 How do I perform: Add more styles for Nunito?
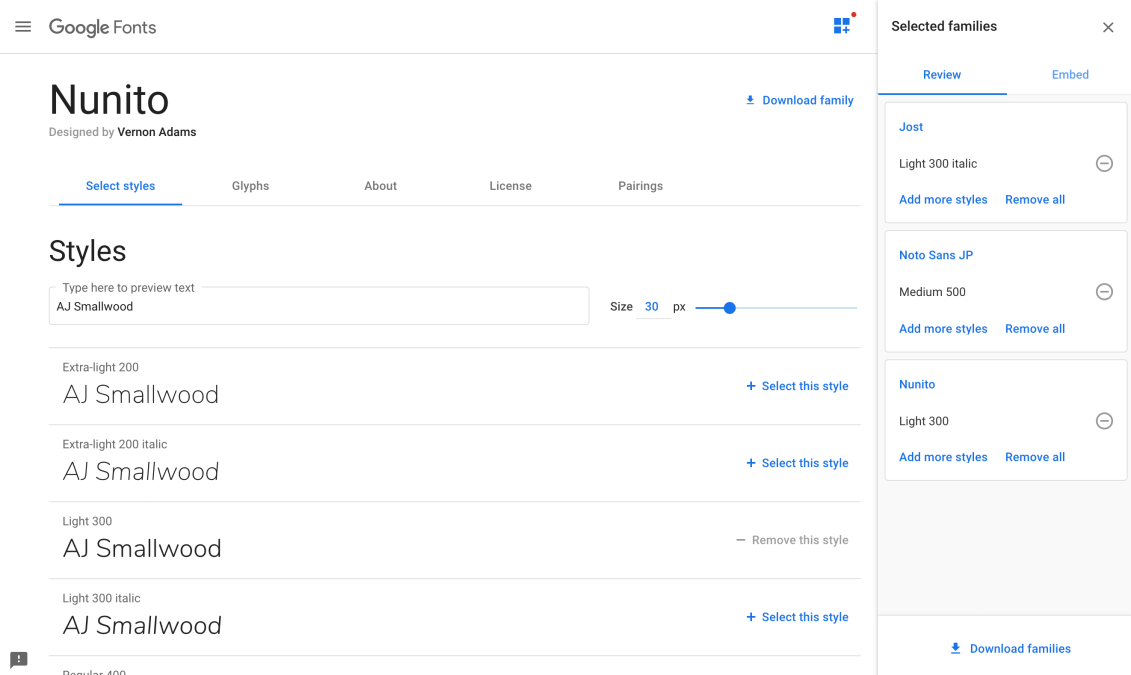[x=943, y=457]
